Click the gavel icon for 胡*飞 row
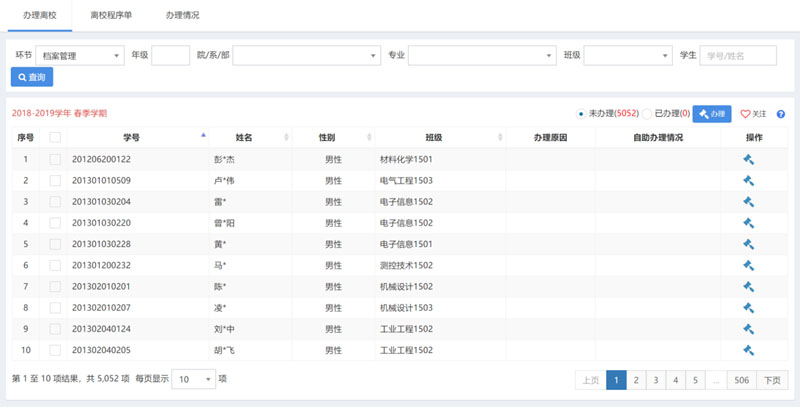The image size is (800, 407). tap(748, 350)
